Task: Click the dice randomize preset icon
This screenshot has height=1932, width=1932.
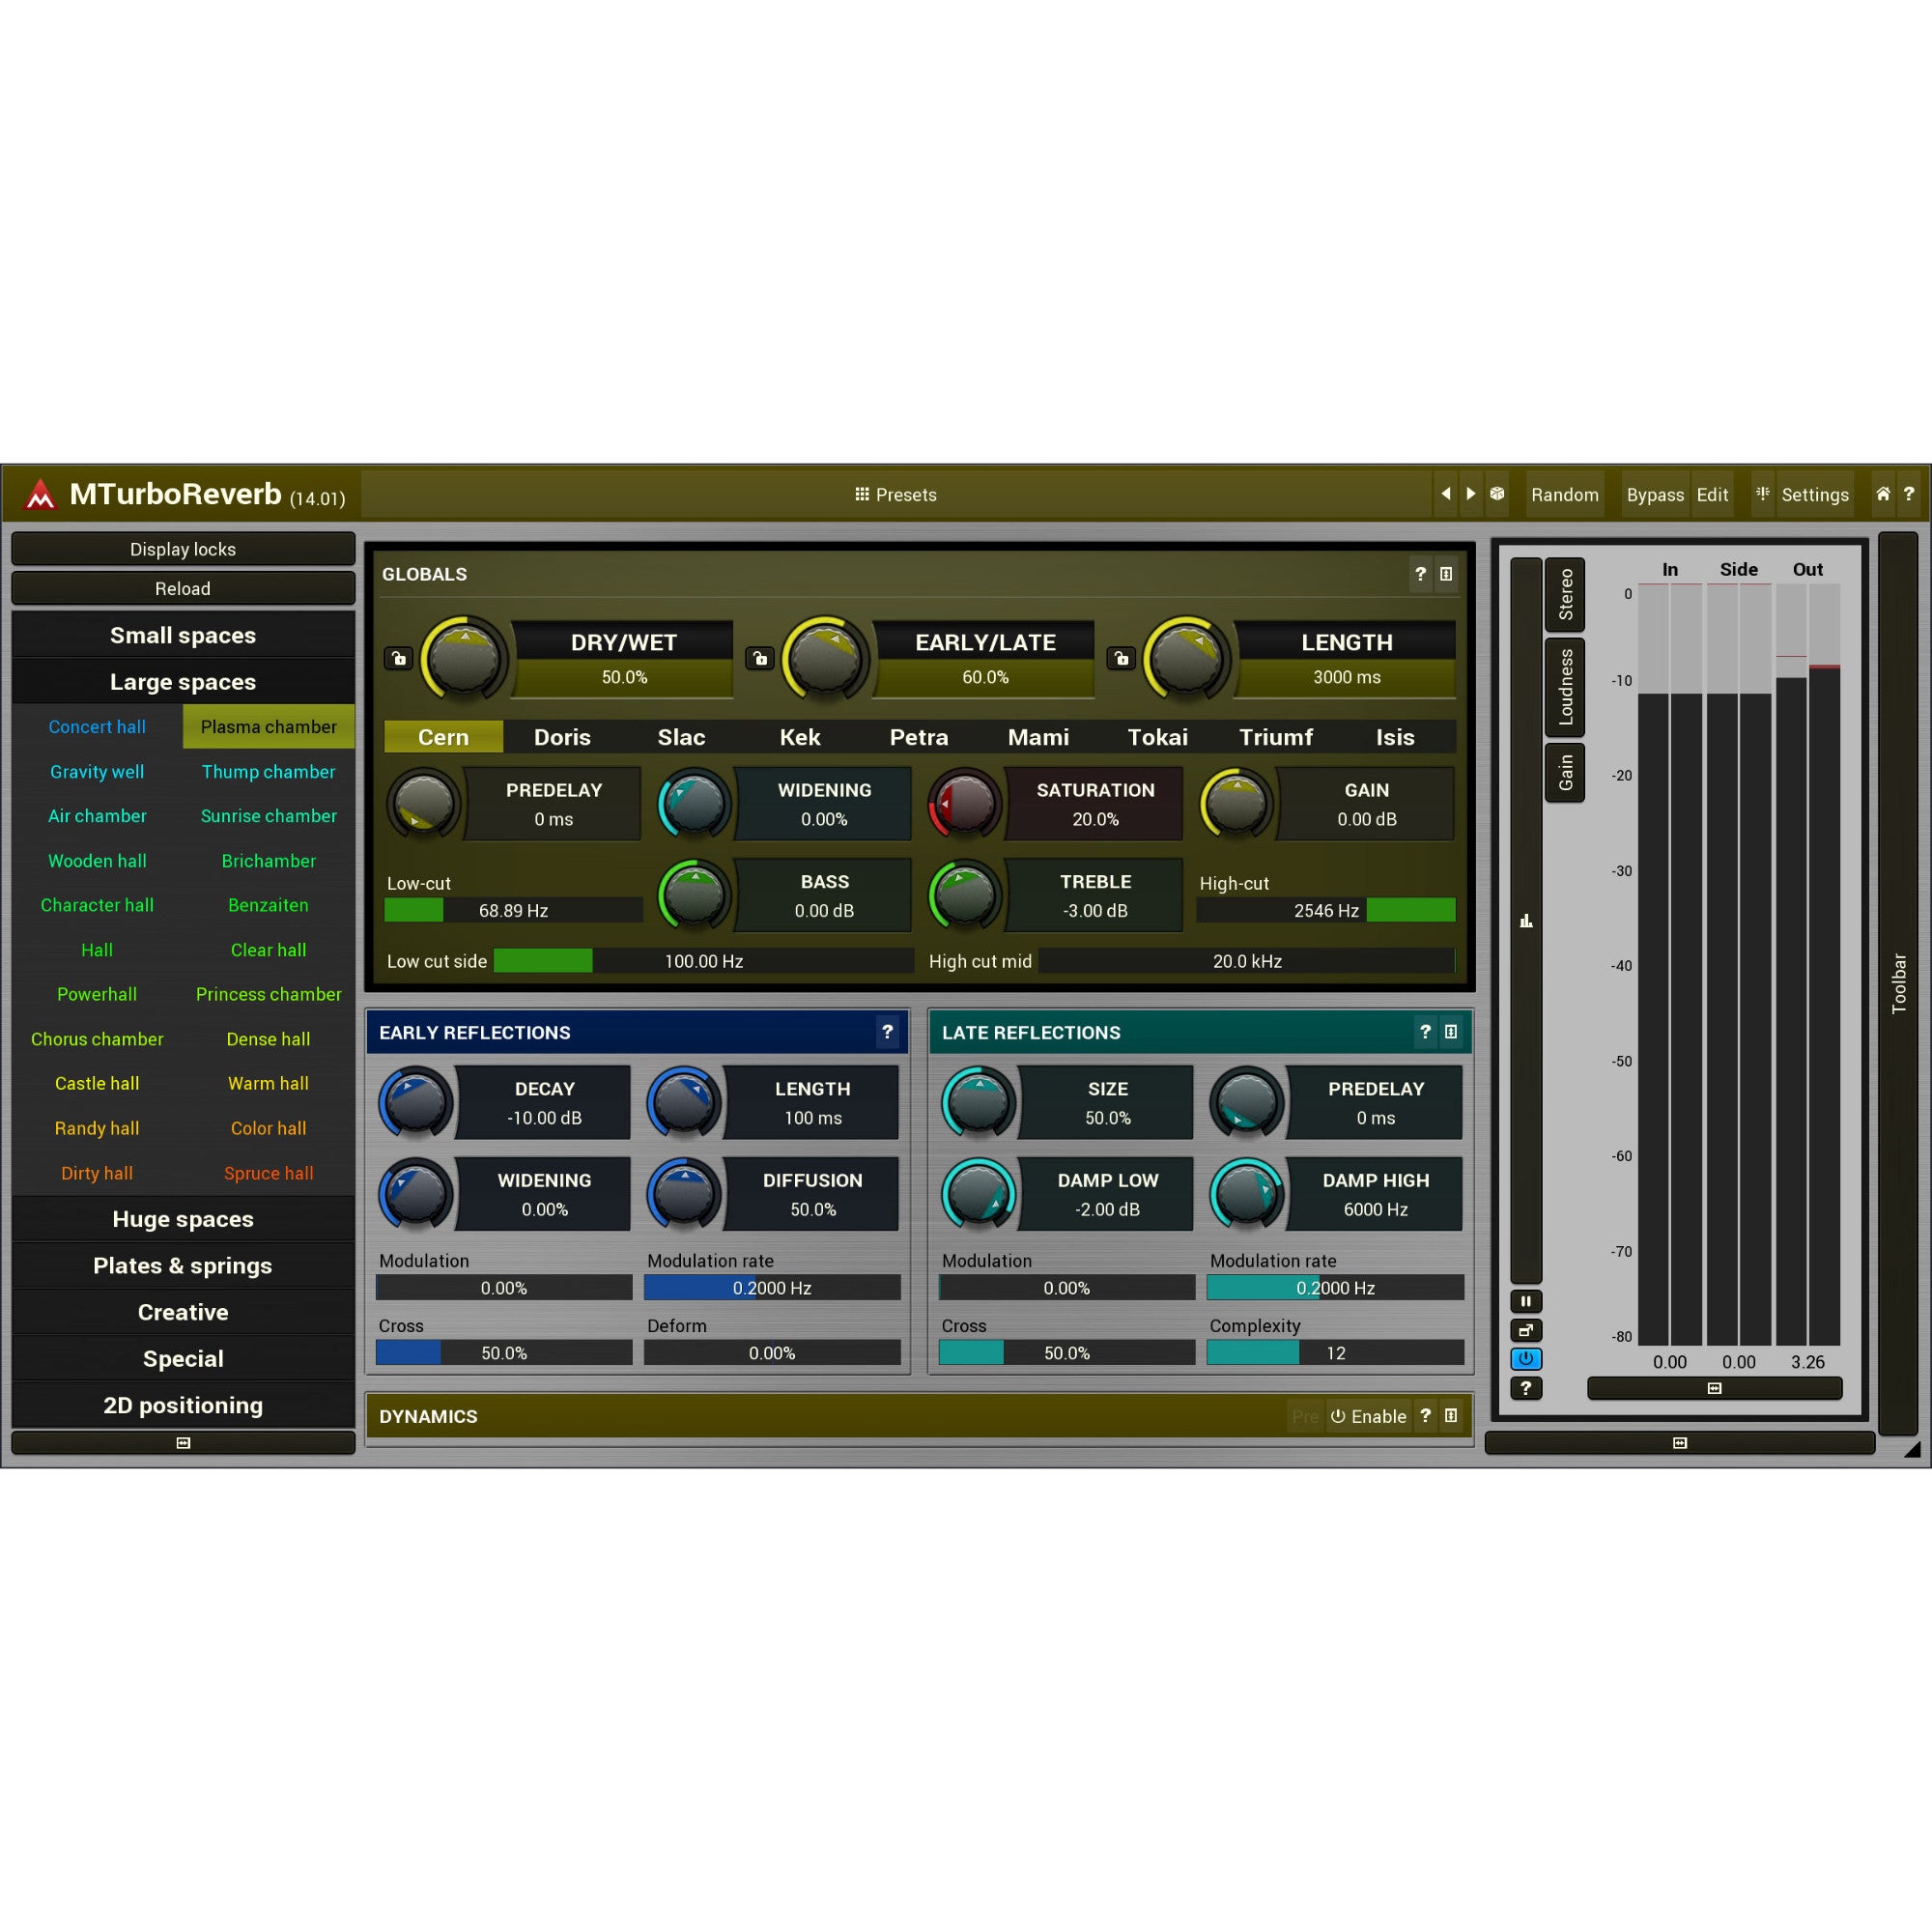Action: tap(1497, 494)
